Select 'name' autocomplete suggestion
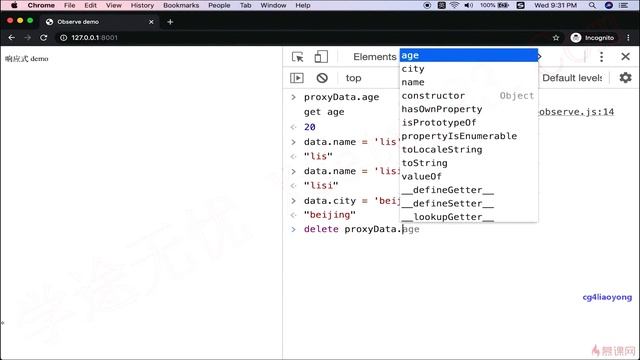The image size is (640, 360). [469, 82]
